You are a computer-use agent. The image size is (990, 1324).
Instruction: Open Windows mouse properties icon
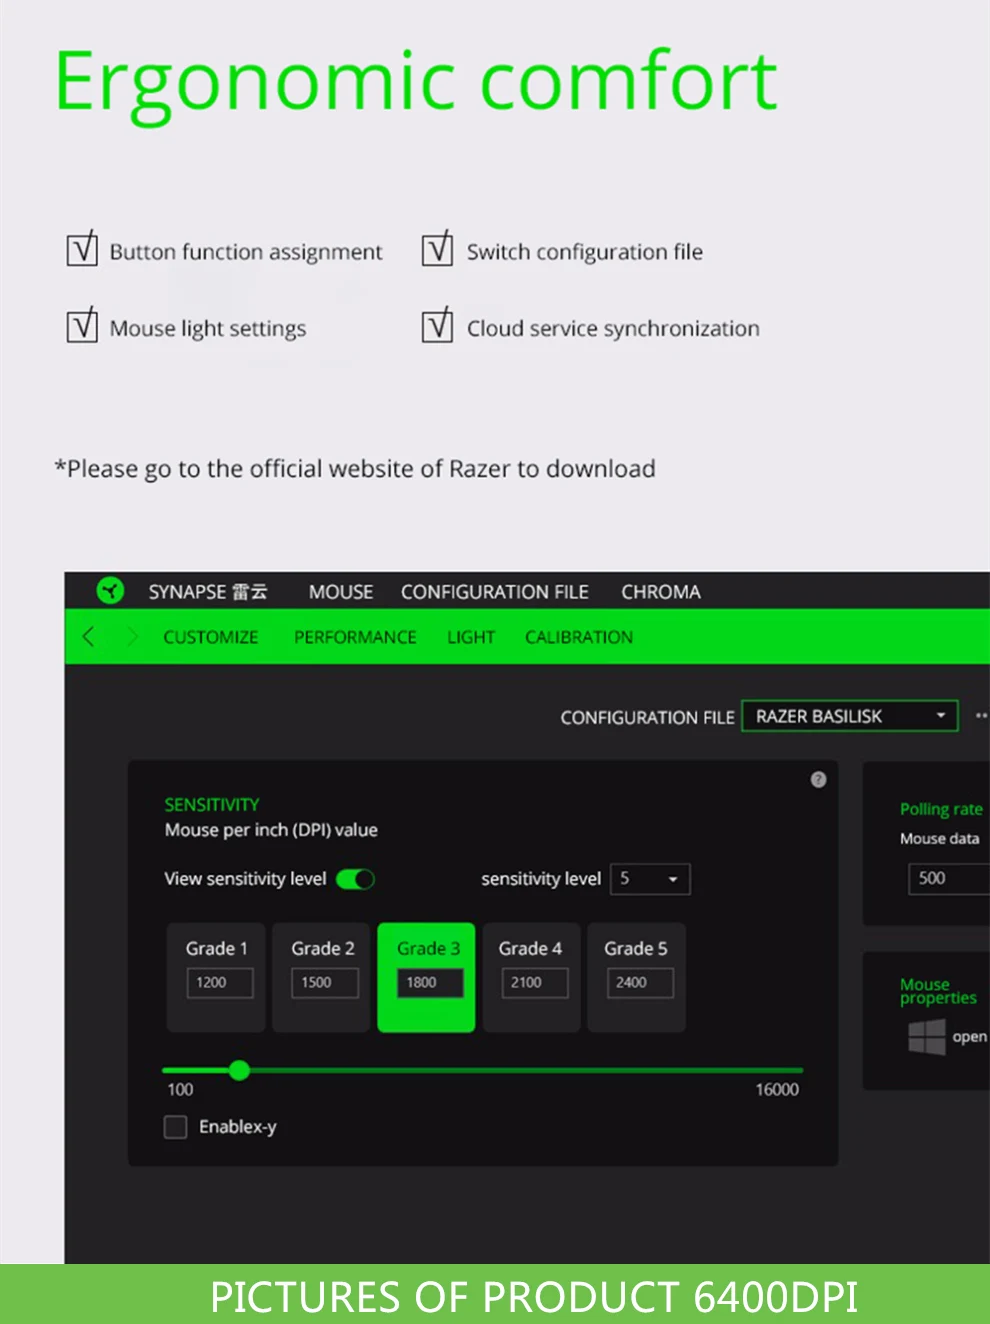[926, 1037]
